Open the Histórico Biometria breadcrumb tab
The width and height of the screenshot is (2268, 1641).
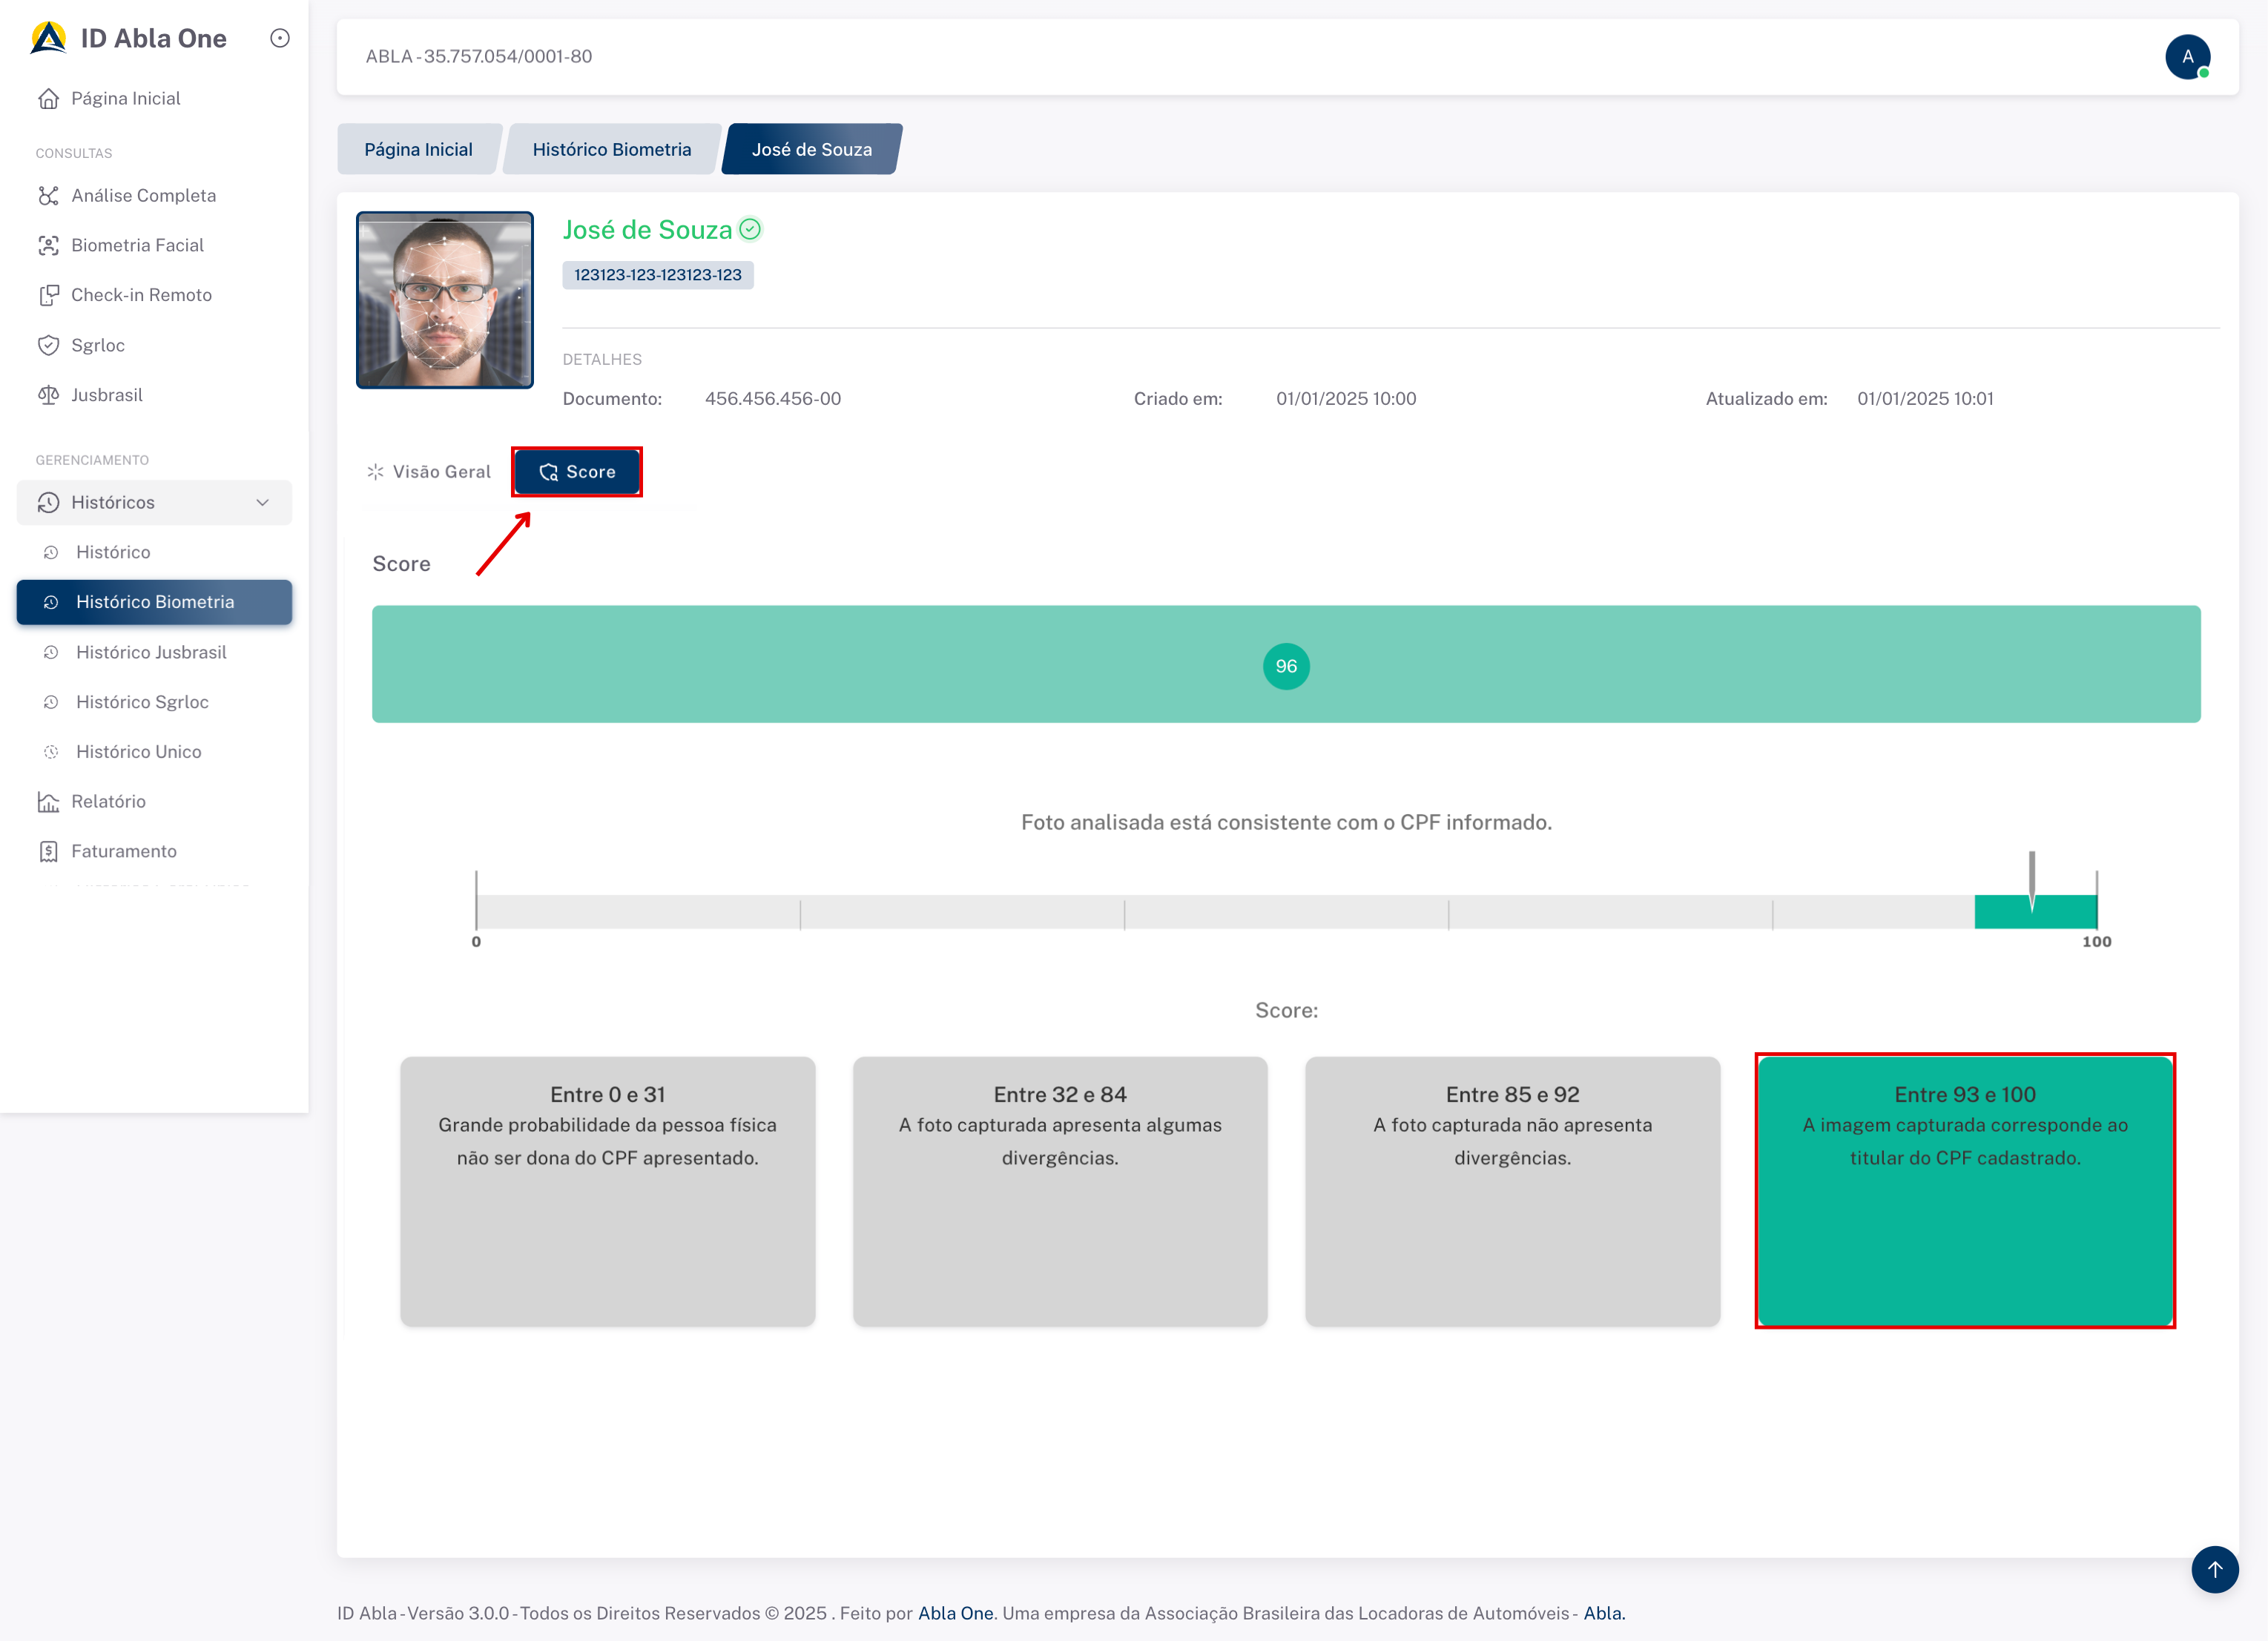click(x=611, y=150)
